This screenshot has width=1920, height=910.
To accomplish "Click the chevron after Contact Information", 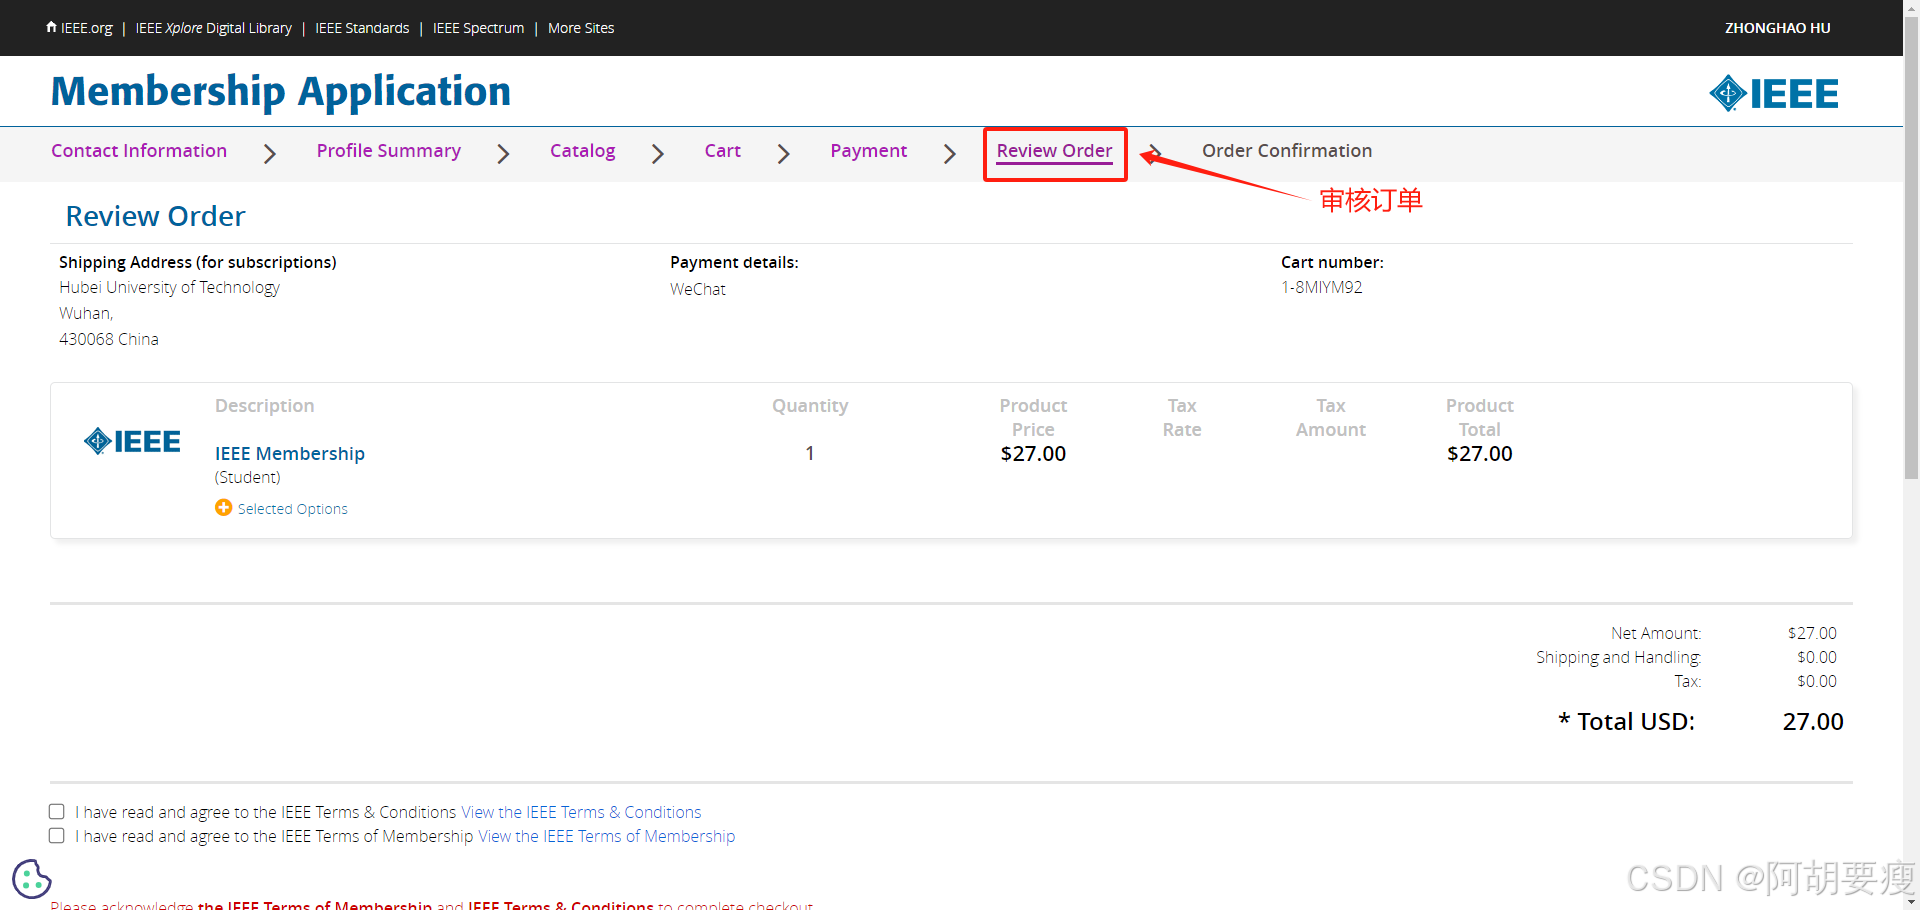I will click(269, 153).
